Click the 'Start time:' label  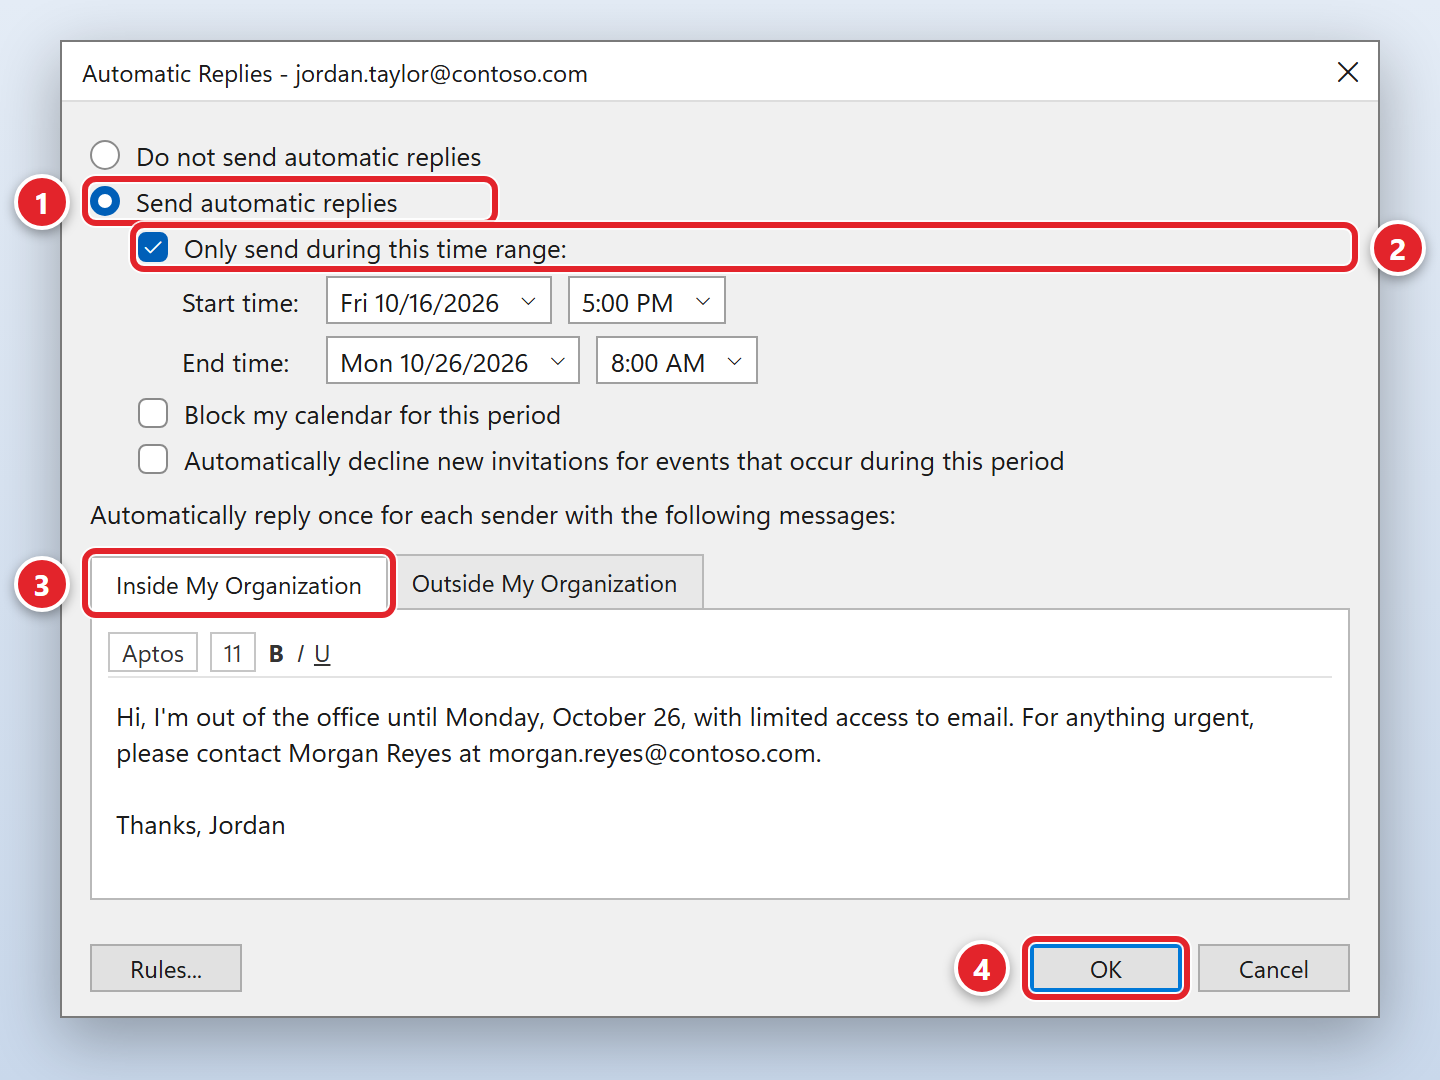pos(240,303)
